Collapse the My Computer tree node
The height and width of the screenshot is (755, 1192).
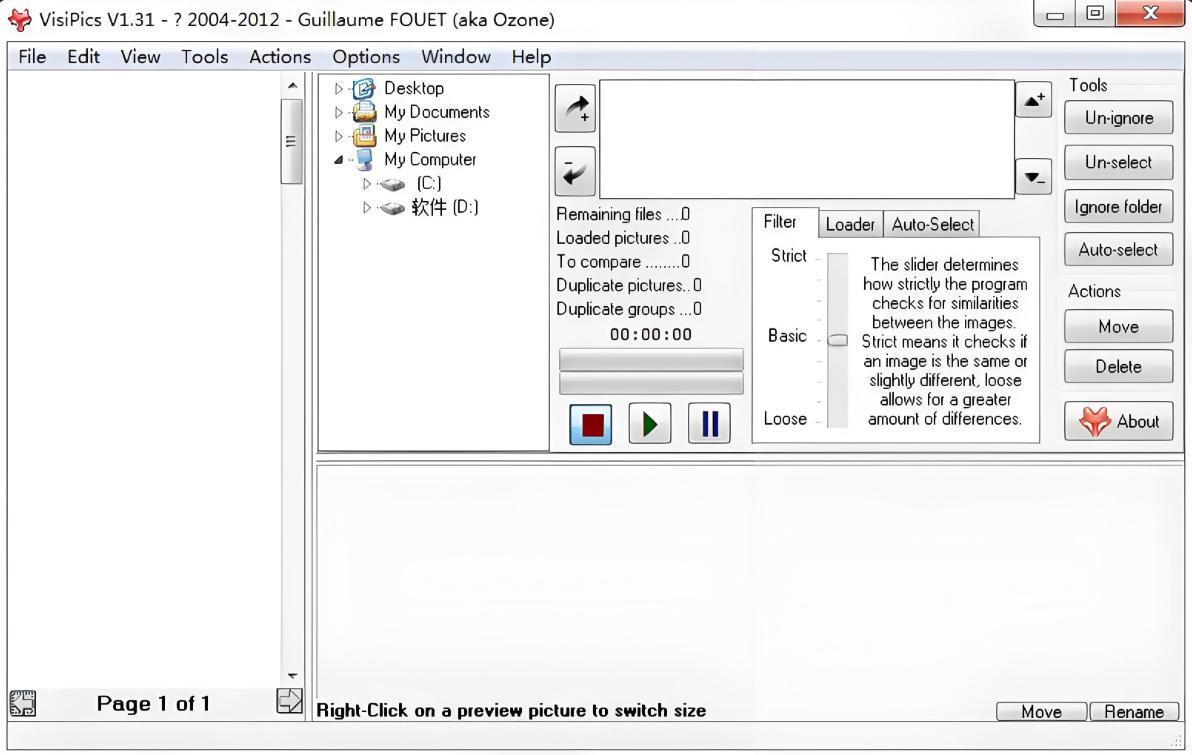(339, 160)
